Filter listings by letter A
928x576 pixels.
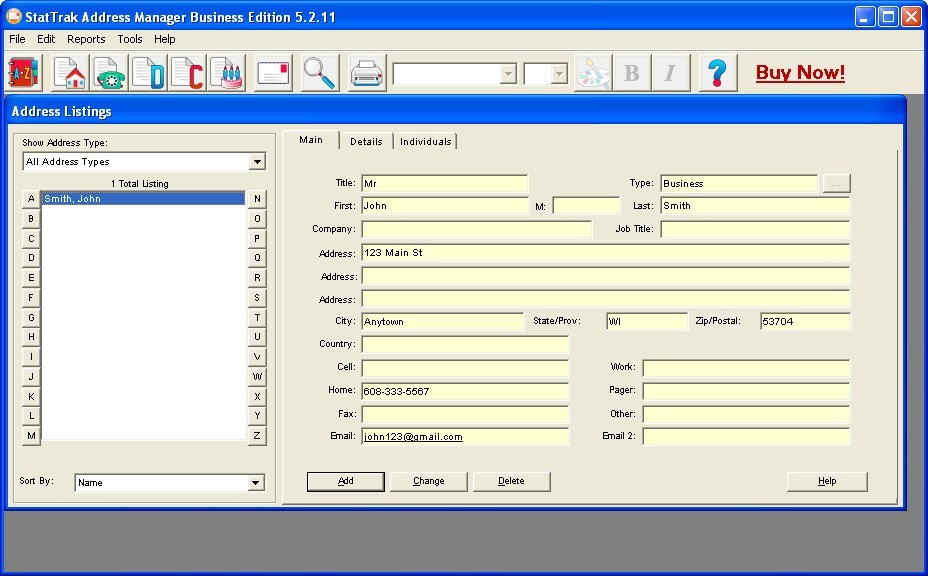click(31, 199)
